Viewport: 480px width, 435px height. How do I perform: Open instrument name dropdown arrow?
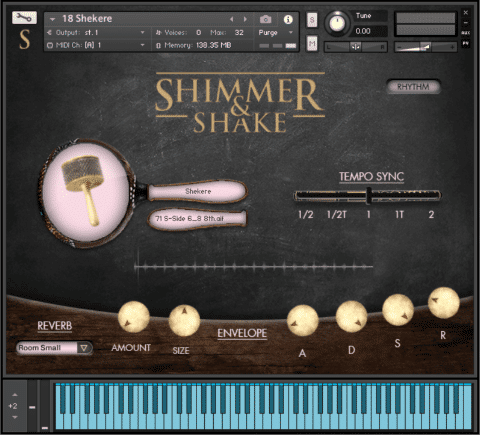point(52,19)
